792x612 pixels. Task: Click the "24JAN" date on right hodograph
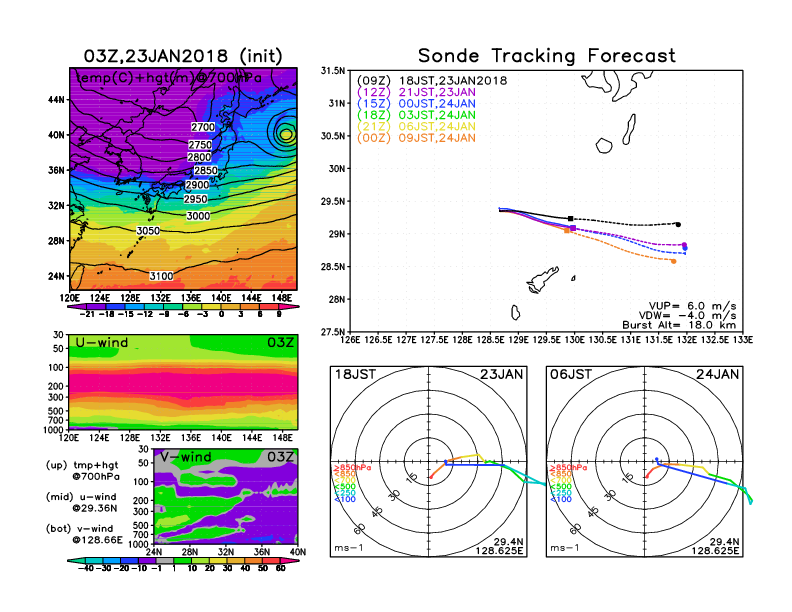coord(718,375)
